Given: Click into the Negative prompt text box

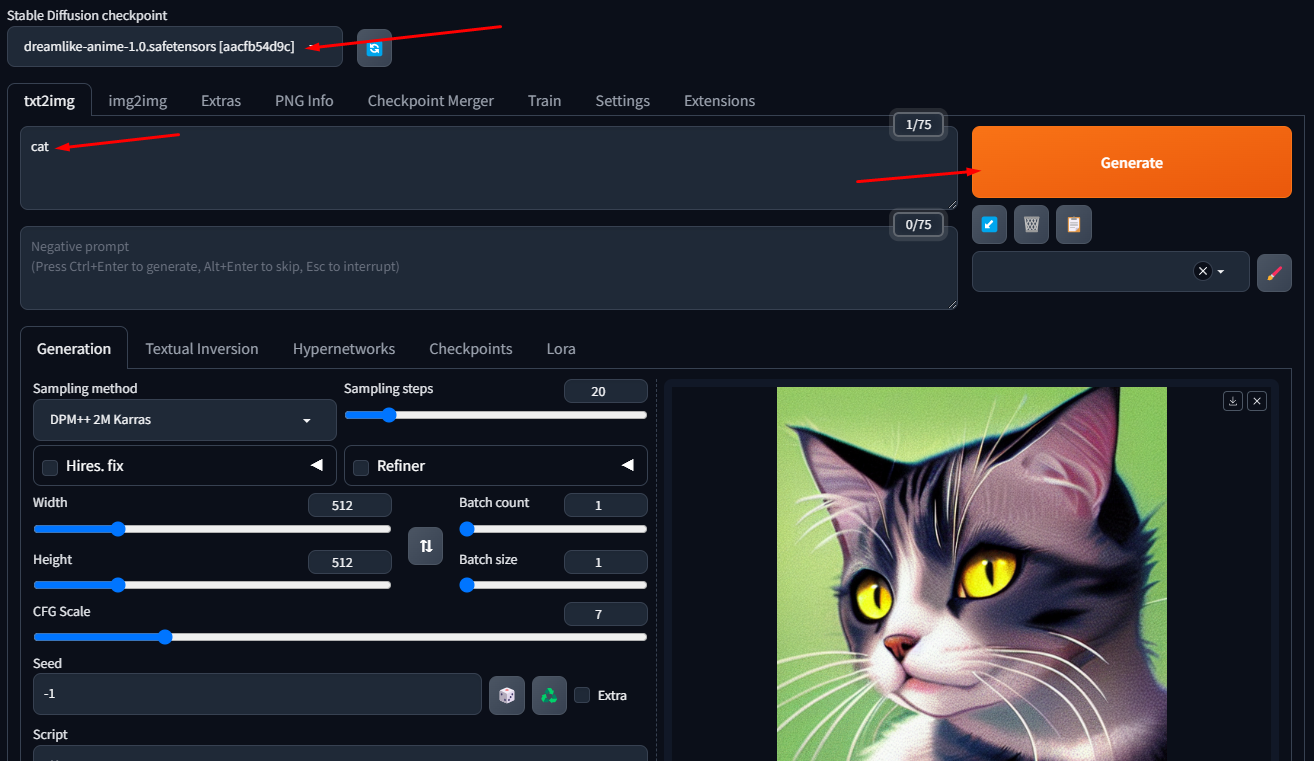Looking at the screenshot, I should [x=488, y=267].
